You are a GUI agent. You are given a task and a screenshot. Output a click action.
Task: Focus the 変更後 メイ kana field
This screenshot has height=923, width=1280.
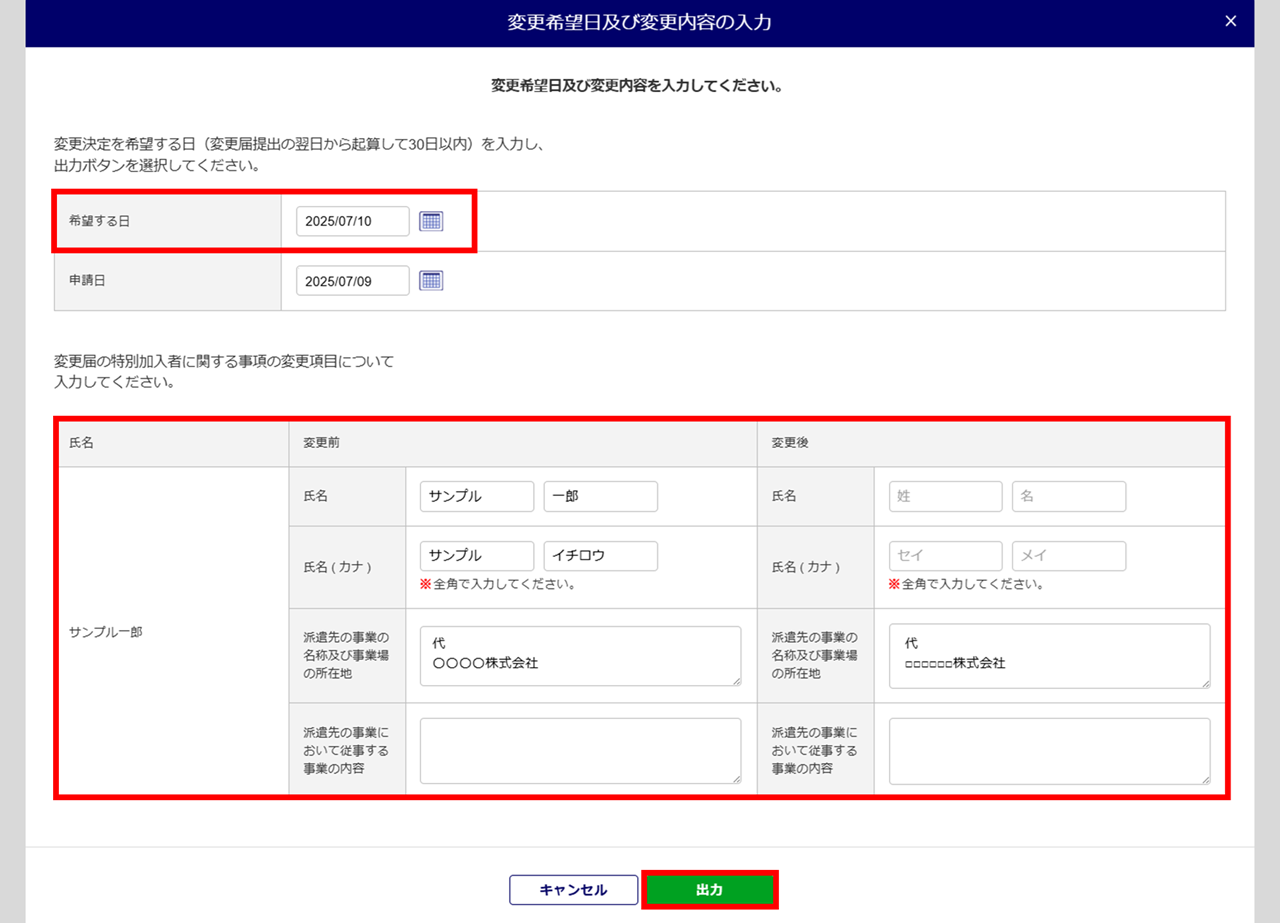click(1068, 556)
